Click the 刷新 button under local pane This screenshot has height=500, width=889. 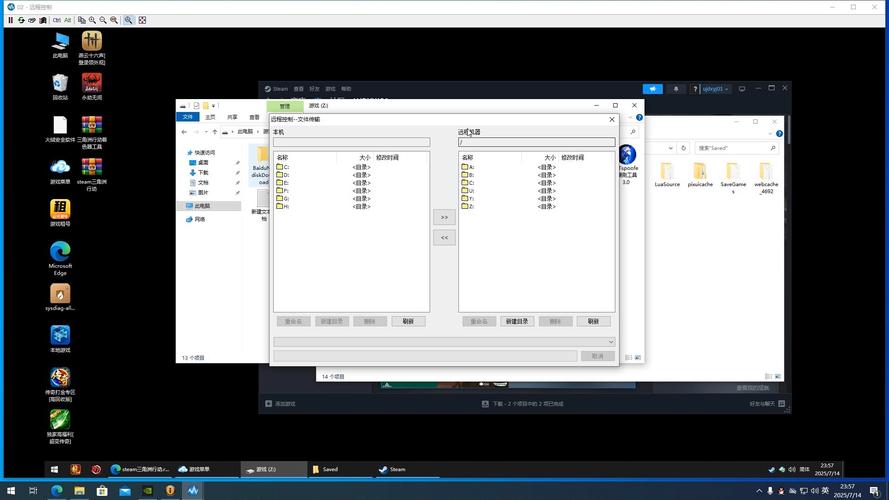coord(408,321)
